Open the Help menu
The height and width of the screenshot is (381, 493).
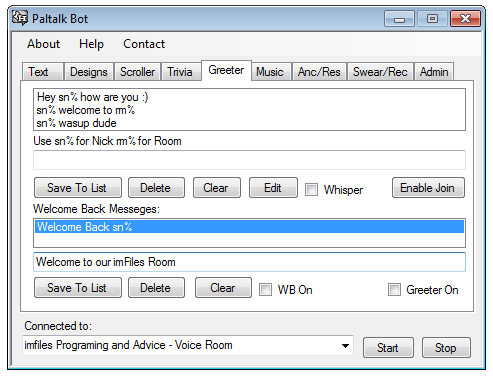[x=91, y=44]
